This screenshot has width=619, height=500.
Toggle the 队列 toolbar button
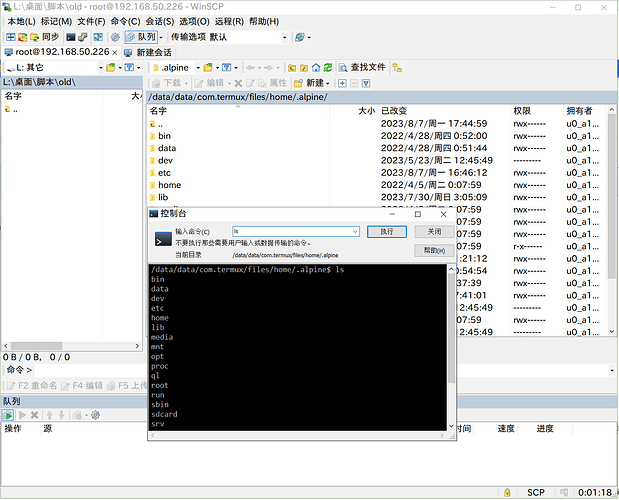(x=140, y=37)
